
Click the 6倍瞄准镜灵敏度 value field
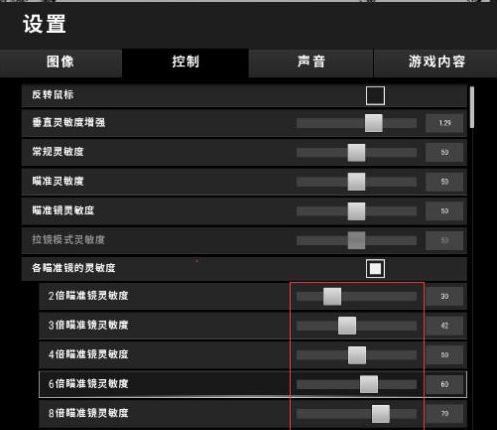[445, 384]
